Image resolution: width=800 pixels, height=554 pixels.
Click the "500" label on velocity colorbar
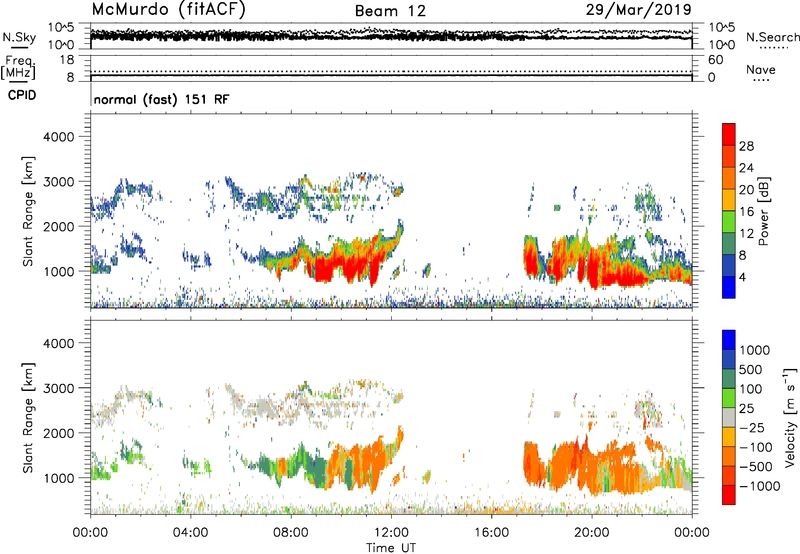click(750, 370)
